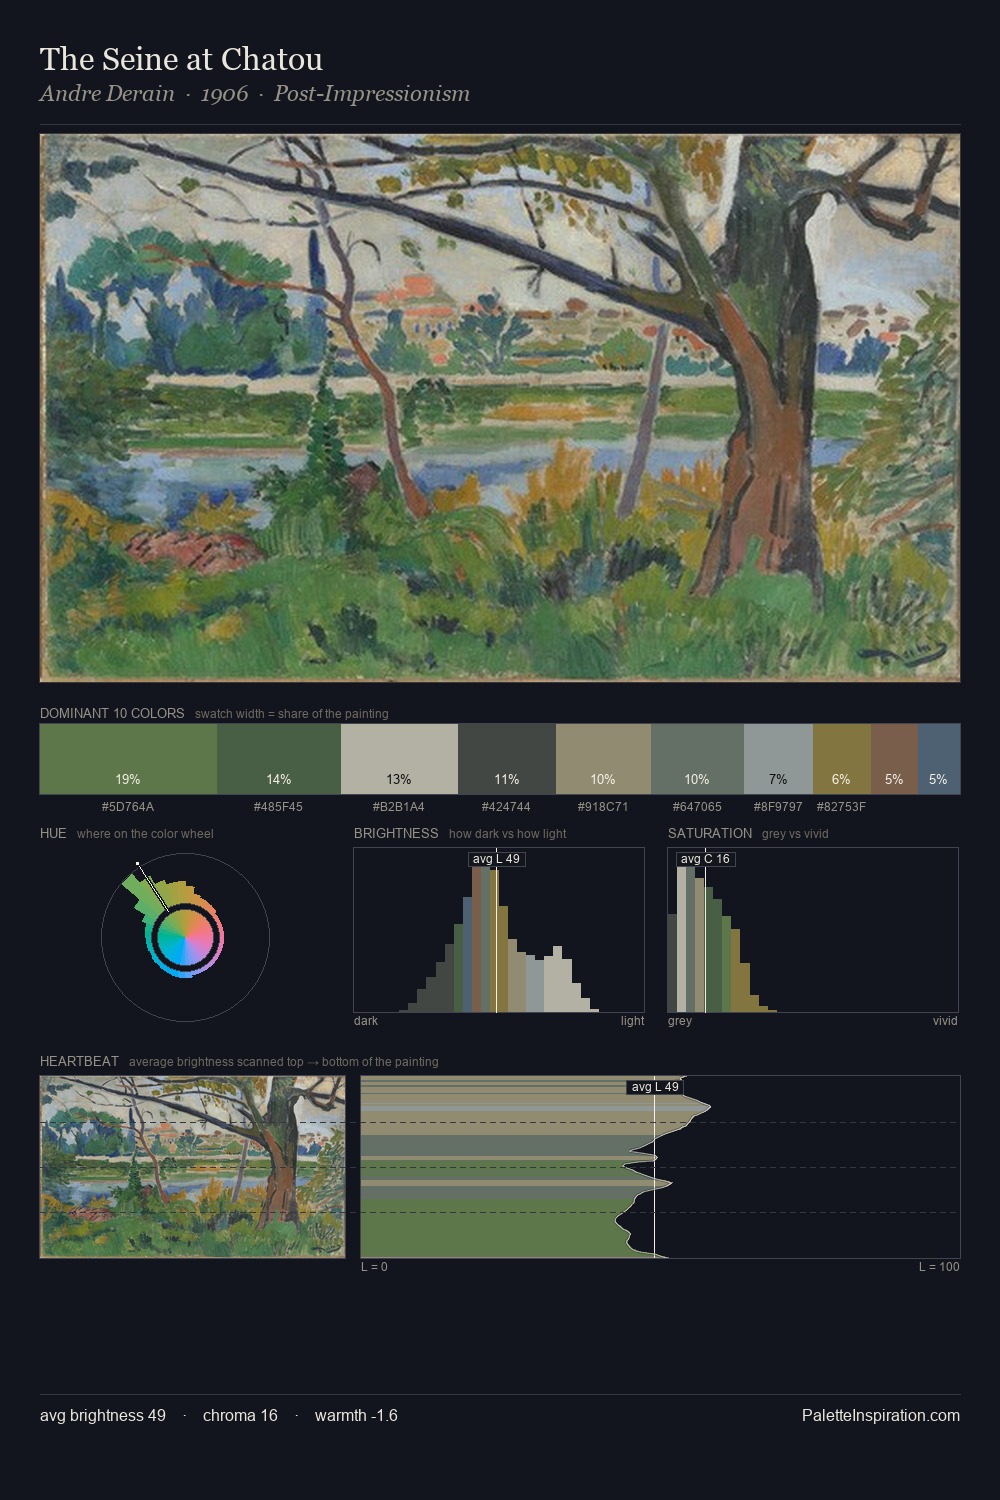1000x1500 pixels.
Task: Click the hex code #918C71
Action: pos(603,807)
